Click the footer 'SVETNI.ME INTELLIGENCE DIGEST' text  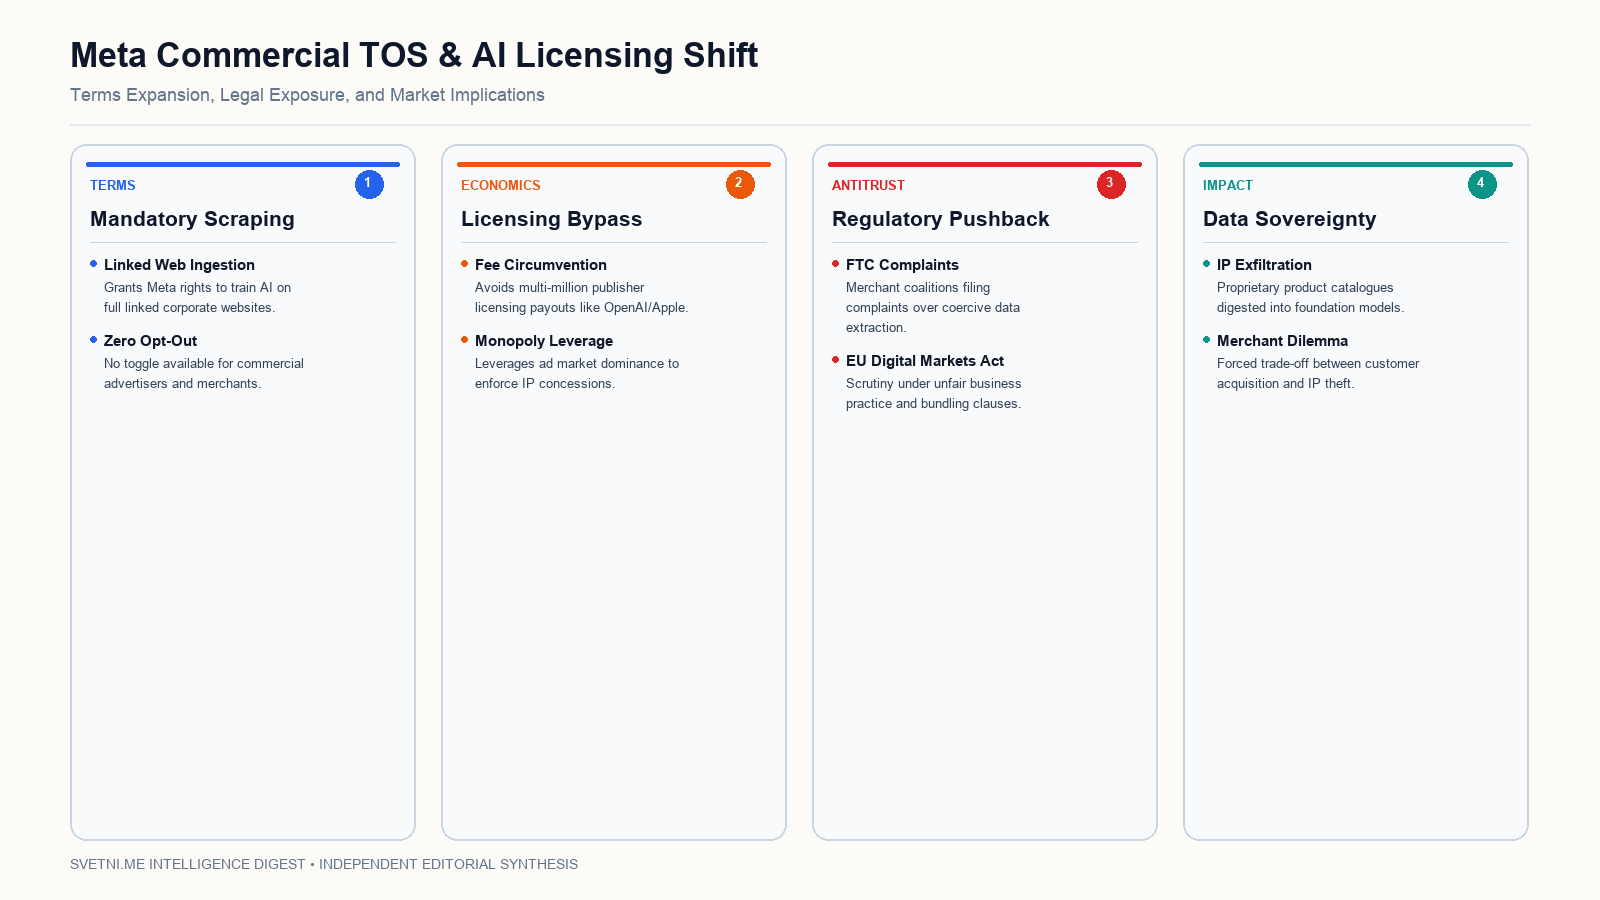pyautogui.click(x=187, y=864)
